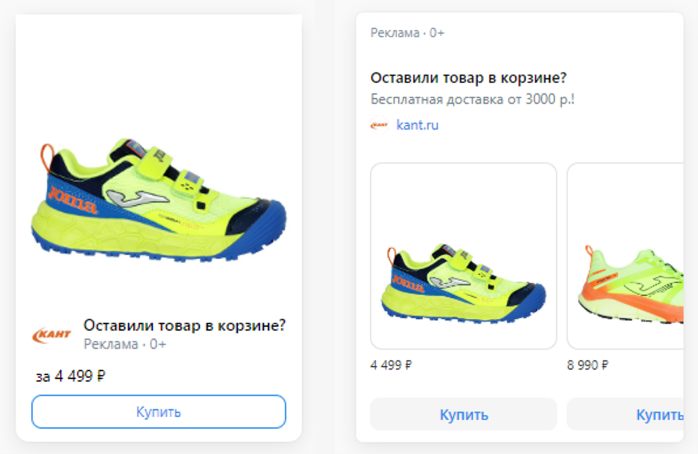The width and height of the screenshot is (698, 454).
Task: Click the 8 990 ₽ price label
Action: (x=588, y=365)
